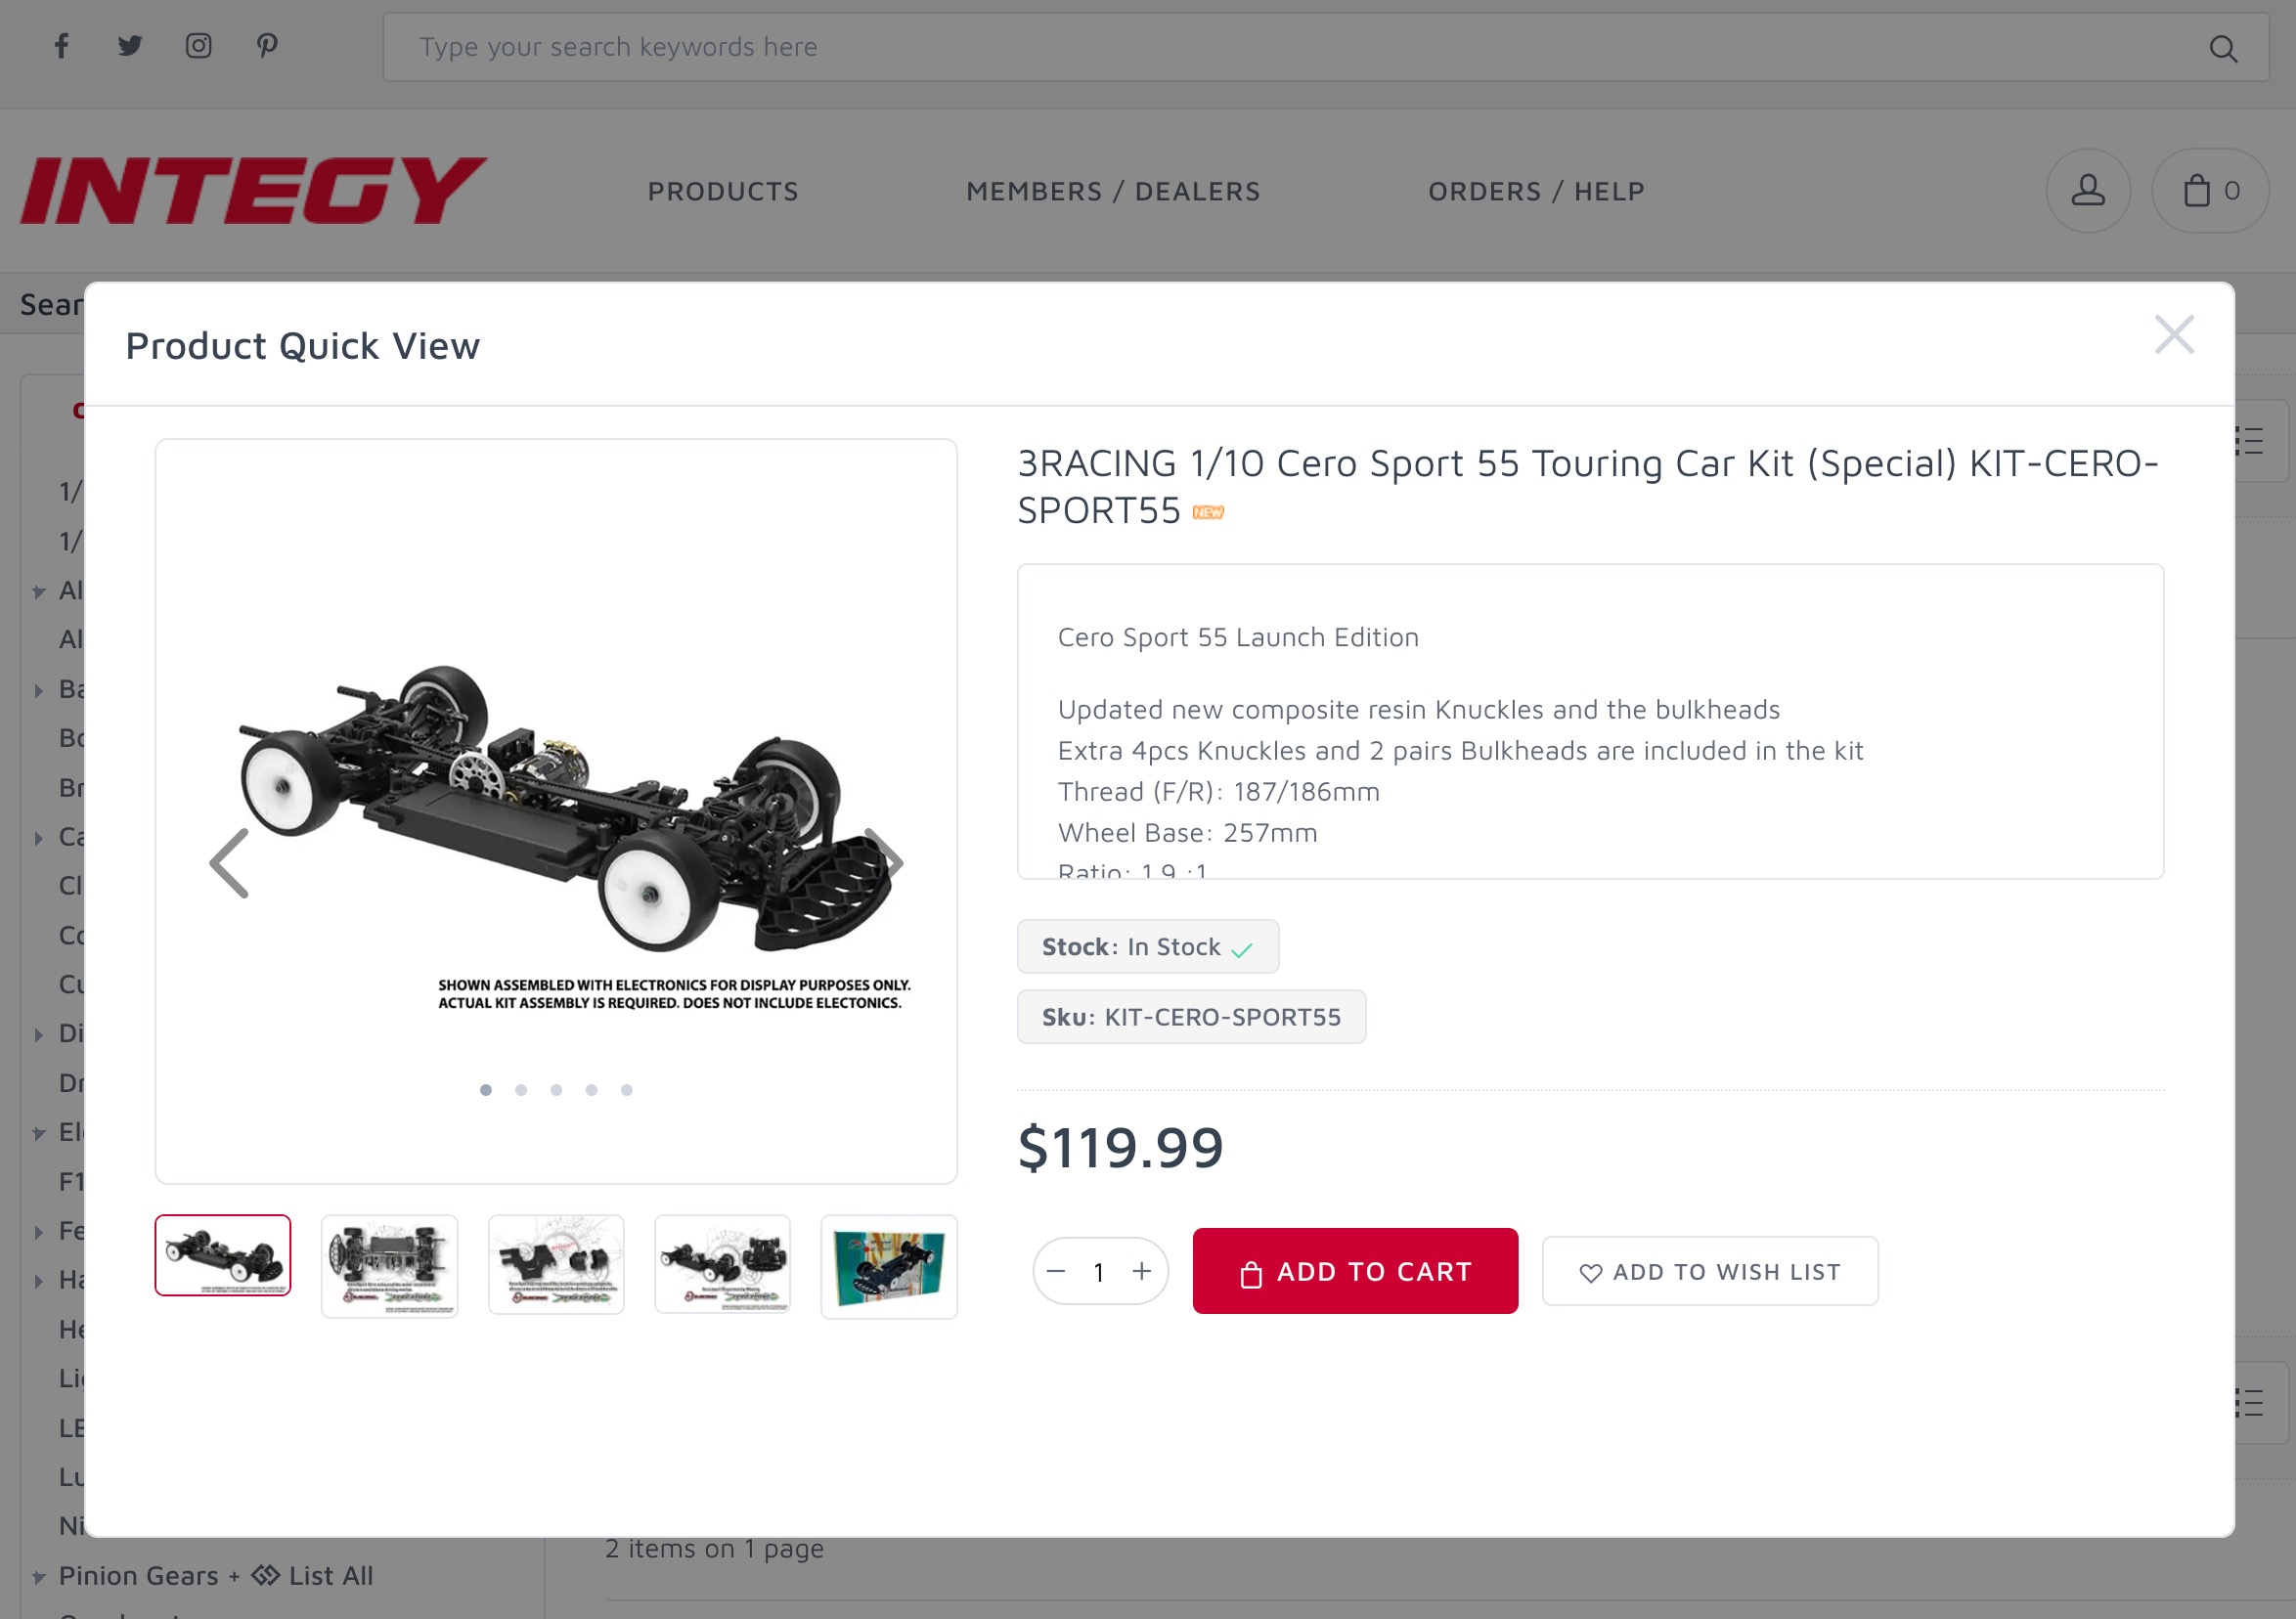Decrease quantity with the minus button

[x=1056, y=1271]
